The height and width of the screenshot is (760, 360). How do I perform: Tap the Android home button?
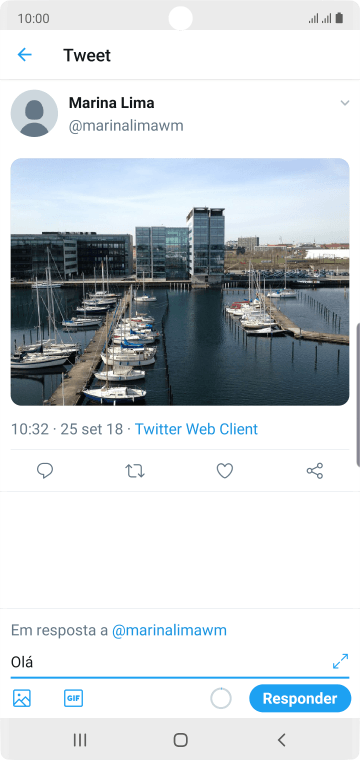(x=180, y=740)
